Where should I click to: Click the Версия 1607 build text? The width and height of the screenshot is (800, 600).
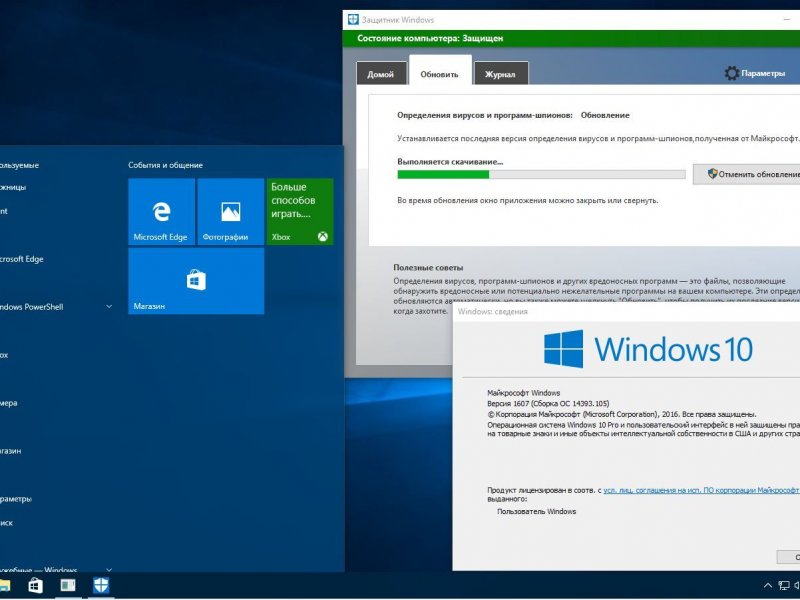coord(548,404)
